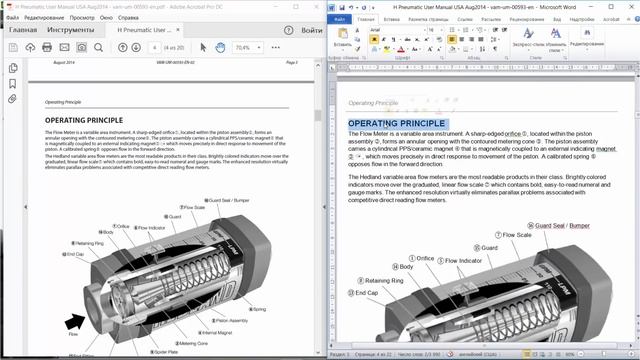Open the zoom percentage dropdown in Acrobat
The width and height of the screenshot is (640, 360).
[x=258, y=48]
